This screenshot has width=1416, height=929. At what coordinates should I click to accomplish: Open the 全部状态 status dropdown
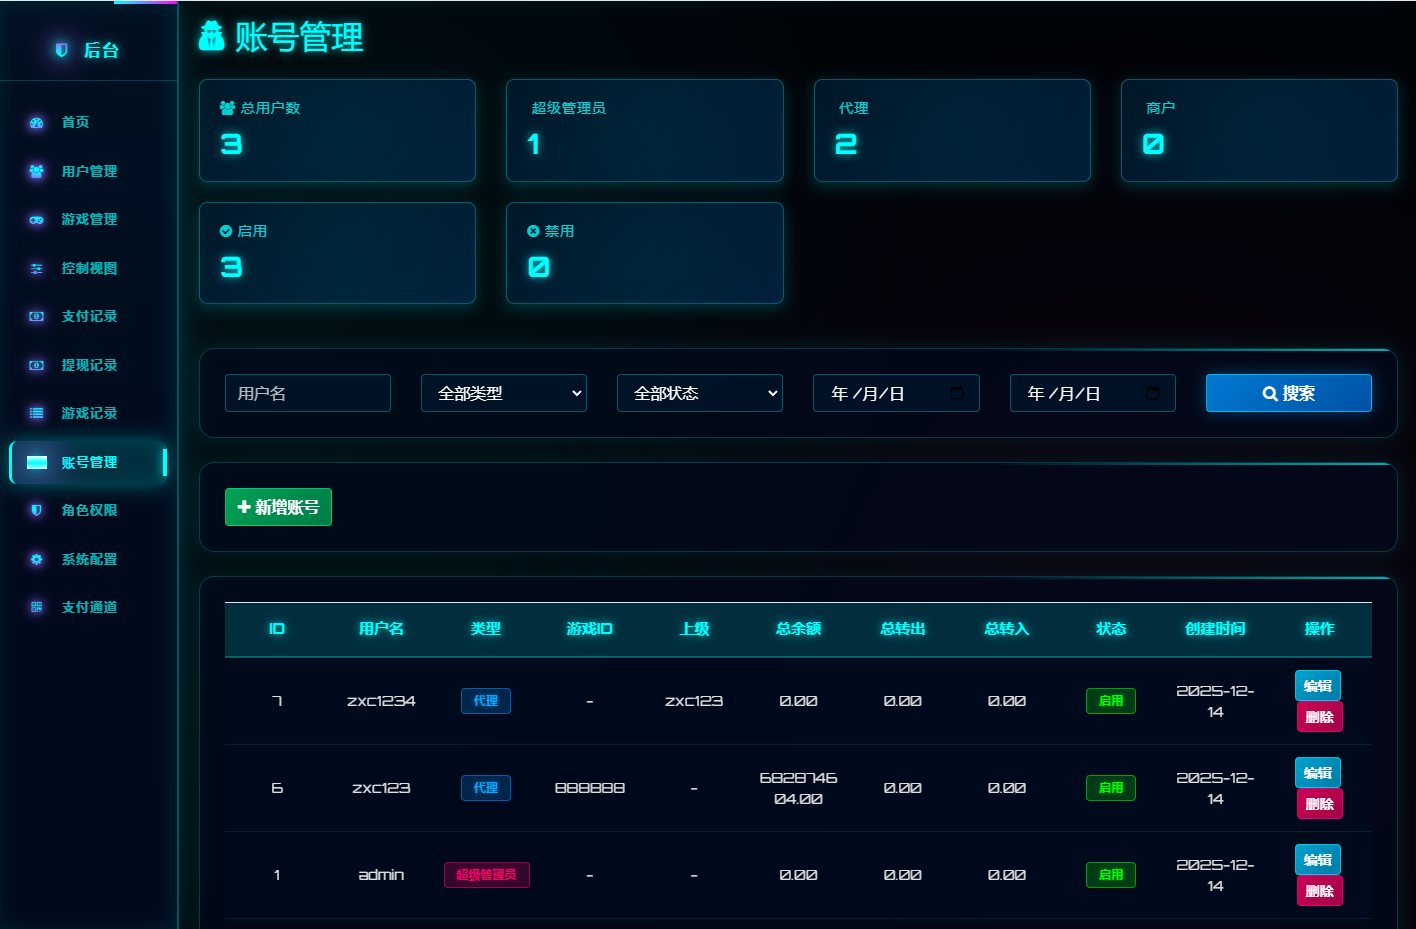tap(700, 393)
